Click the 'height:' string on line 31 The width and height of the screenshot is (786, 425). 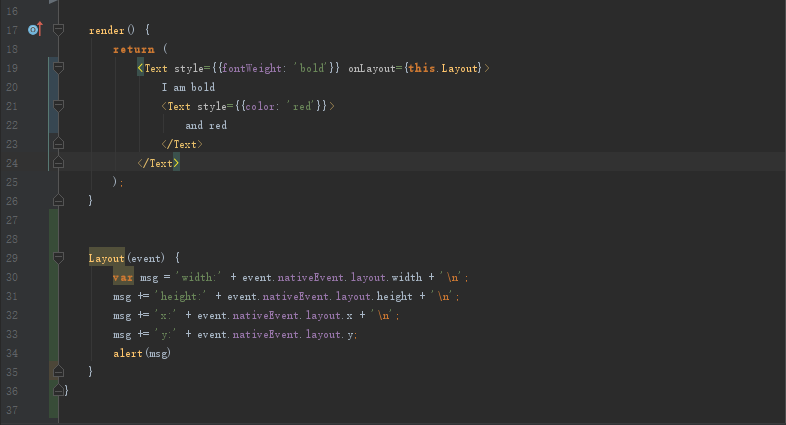coord(180,296)
